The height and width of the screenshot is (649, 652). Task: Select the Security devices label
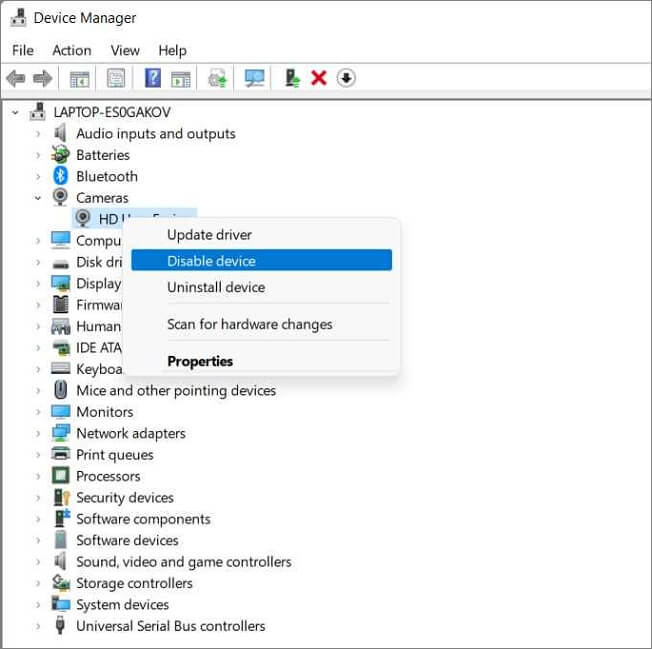click(125, 497)
